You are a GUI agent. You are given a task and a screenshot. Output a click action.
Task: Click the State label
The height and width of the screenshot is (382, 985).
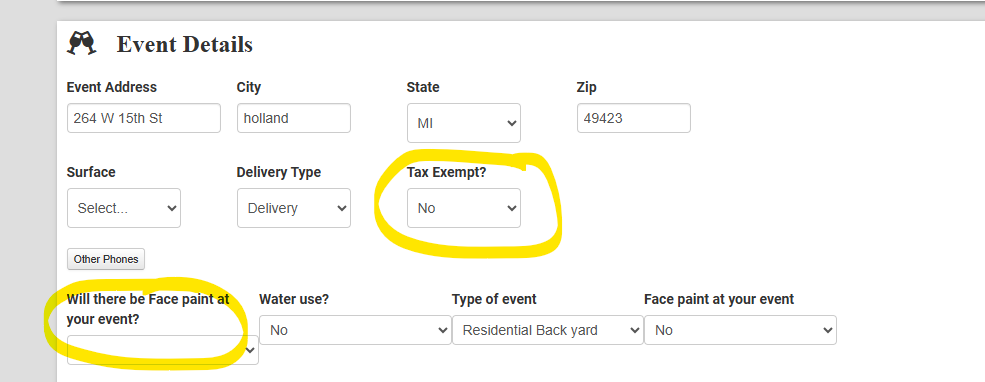pos(423,87)
